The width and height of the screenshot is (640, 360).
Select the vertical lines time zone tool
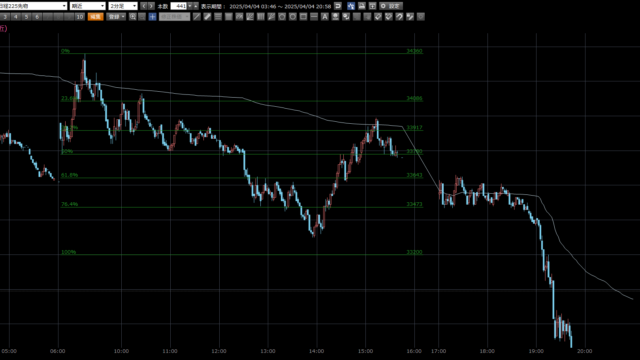click(260, 17)
